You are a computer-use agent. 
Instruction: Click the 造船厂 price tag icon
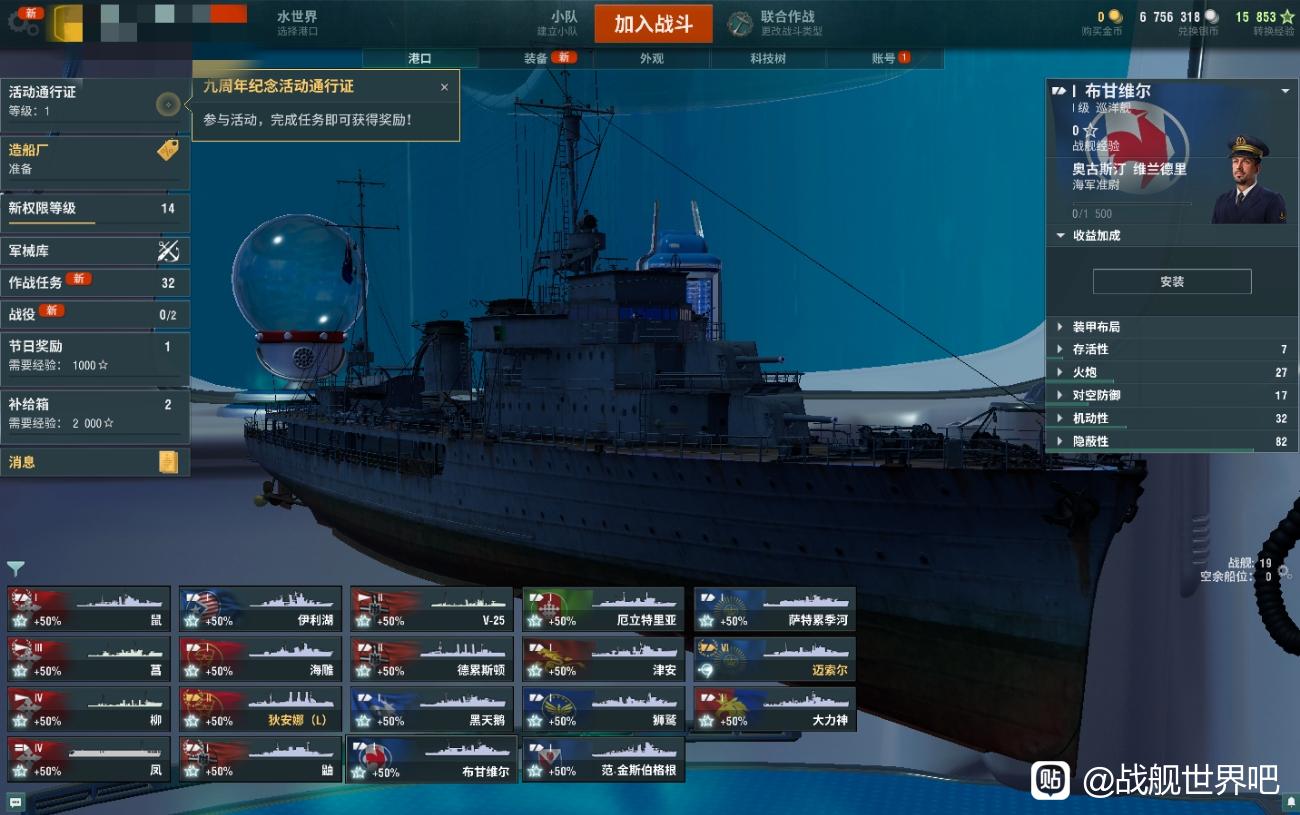point(168,150)
